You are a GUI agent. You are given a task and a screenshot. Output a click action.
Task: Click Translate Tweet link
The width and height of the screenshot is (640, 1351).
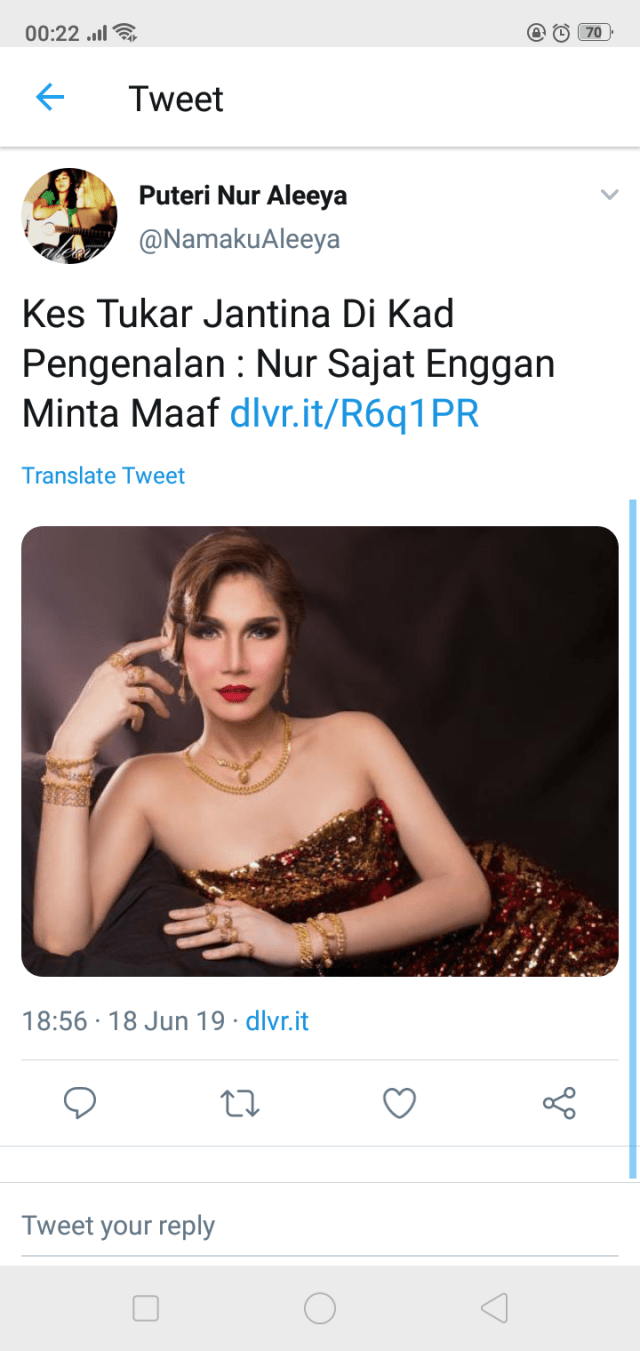coord(104,475)
